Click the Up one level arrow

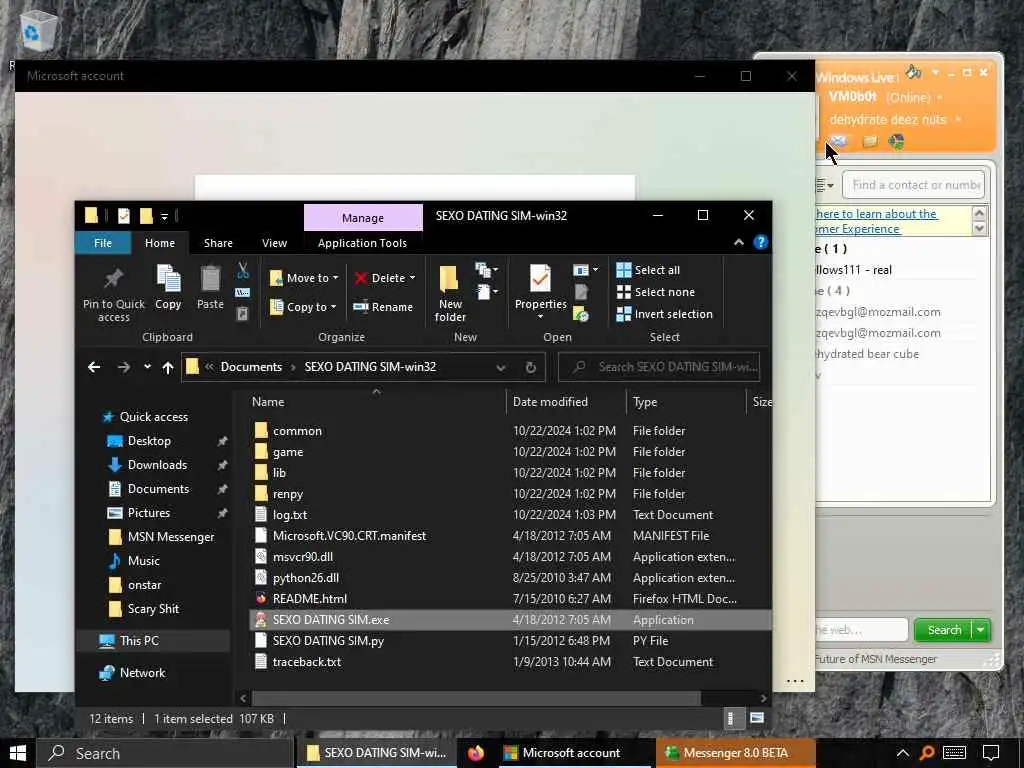[168, 368]
